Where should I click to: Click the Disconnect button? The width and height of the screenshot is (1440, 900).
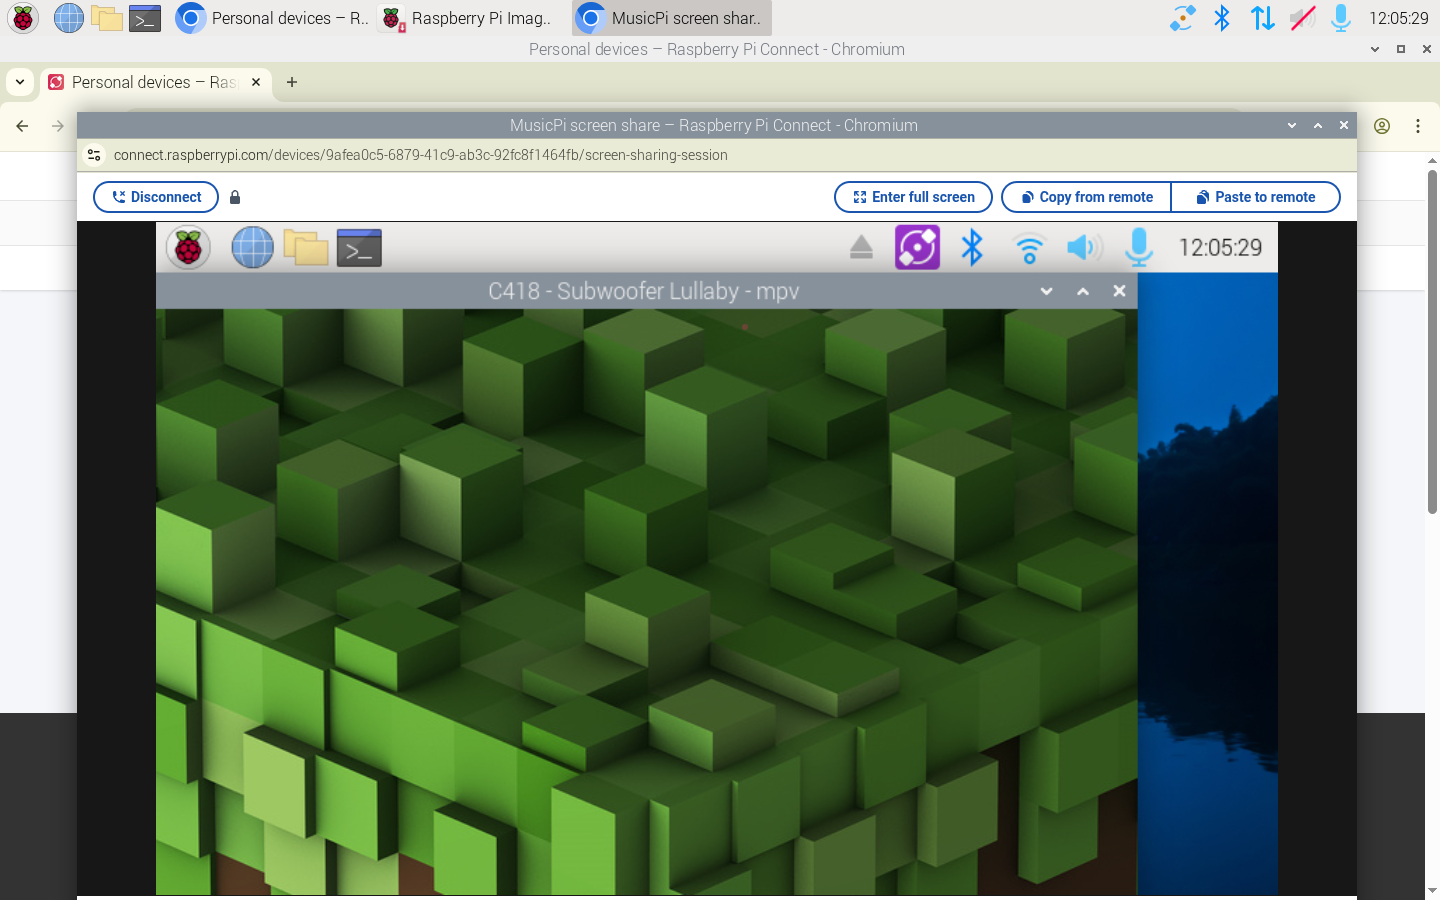coord(155,197)
